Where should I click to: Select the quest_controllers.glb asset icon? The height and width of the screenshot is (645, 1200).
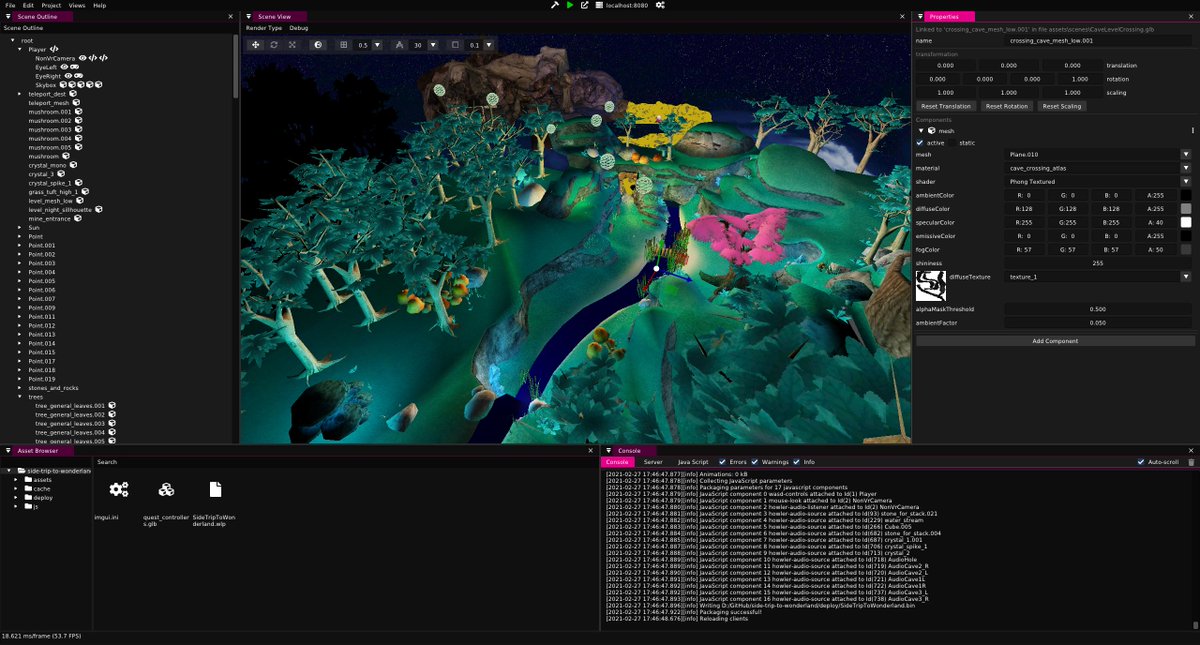point(167,490)
